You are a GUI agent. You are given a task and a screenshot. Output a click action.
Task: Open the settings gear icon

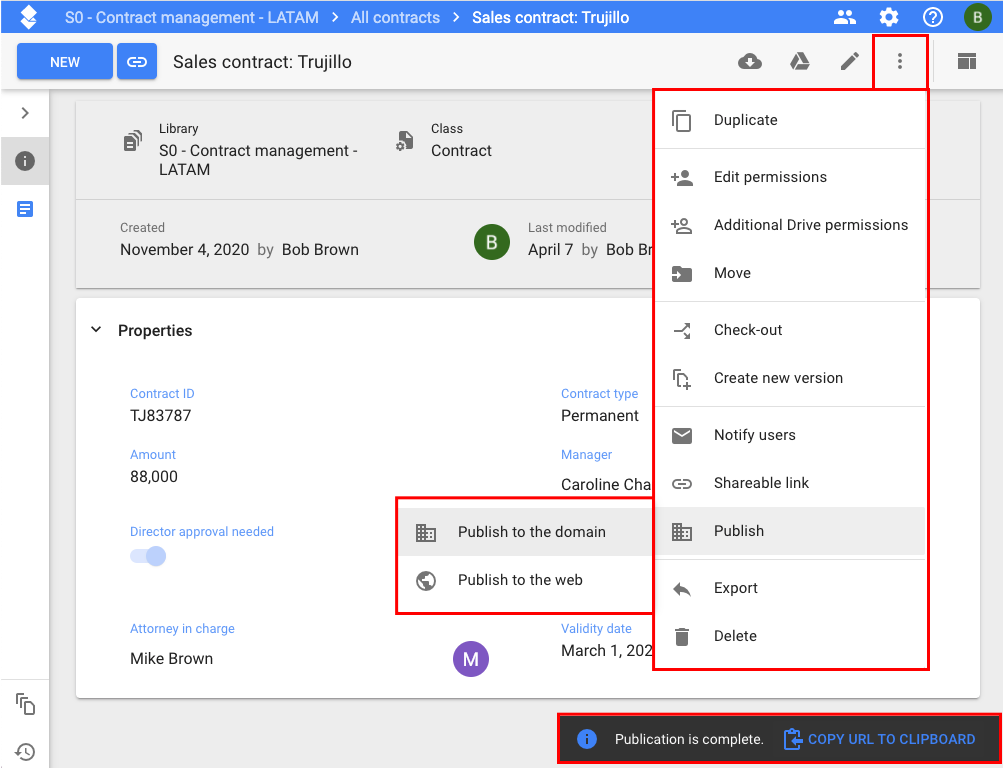tap(888, 17)
